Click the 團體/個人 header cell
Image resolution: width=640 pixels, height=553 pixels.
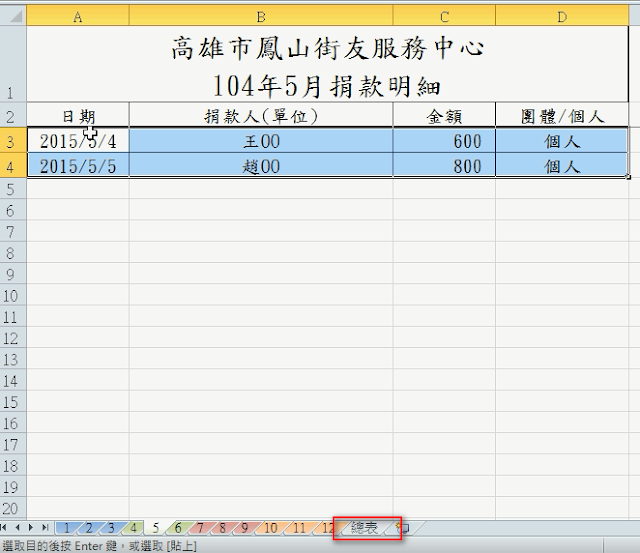tap(562, 115)
